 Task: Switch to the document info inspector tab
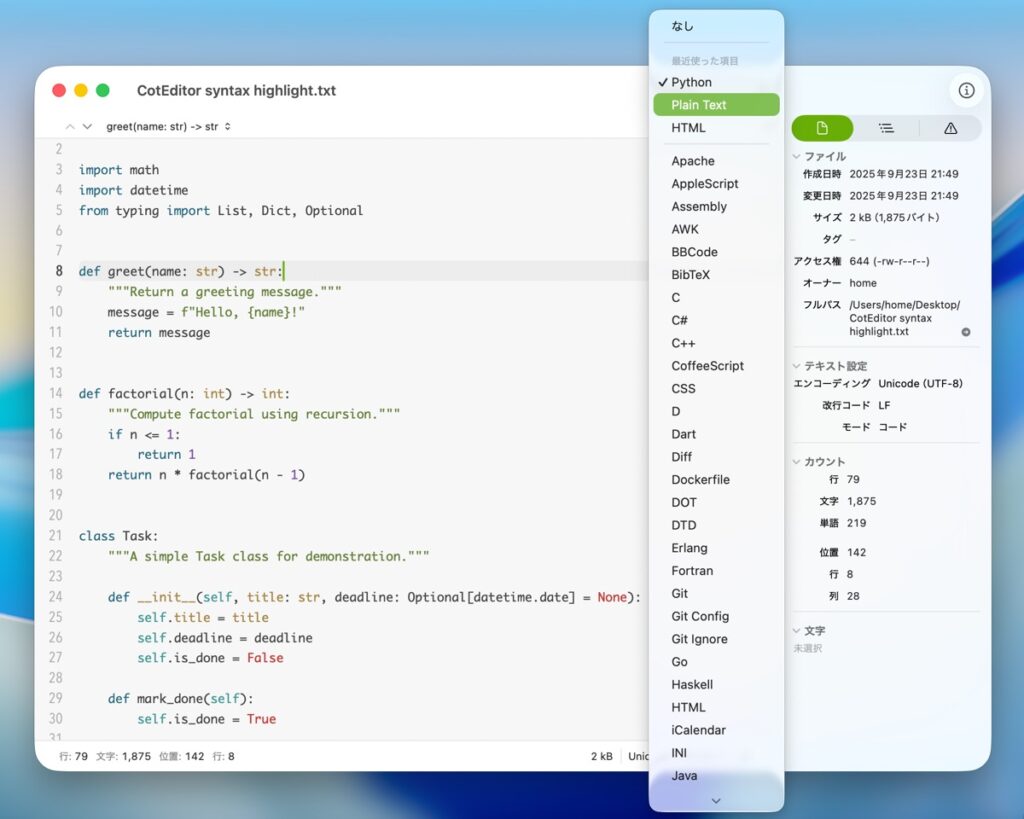(x=822, y=128)
